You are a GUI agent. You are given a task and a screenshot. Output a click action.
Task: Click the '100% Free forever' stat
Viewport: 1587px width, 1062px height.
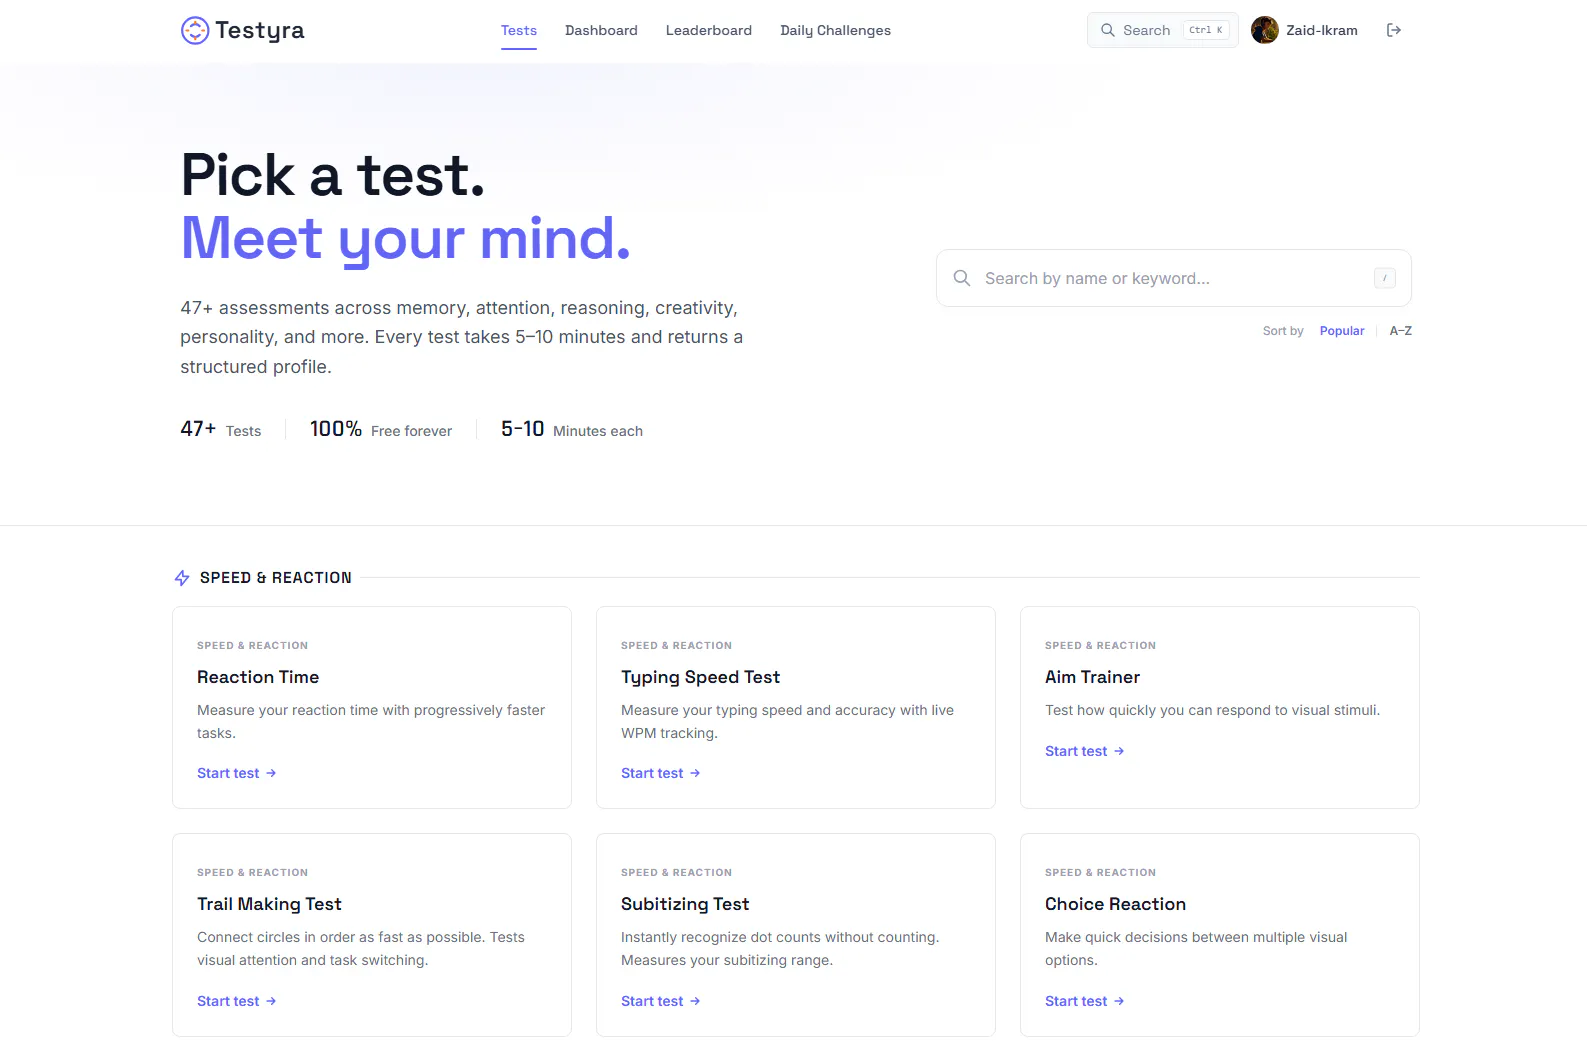(381, 429)
